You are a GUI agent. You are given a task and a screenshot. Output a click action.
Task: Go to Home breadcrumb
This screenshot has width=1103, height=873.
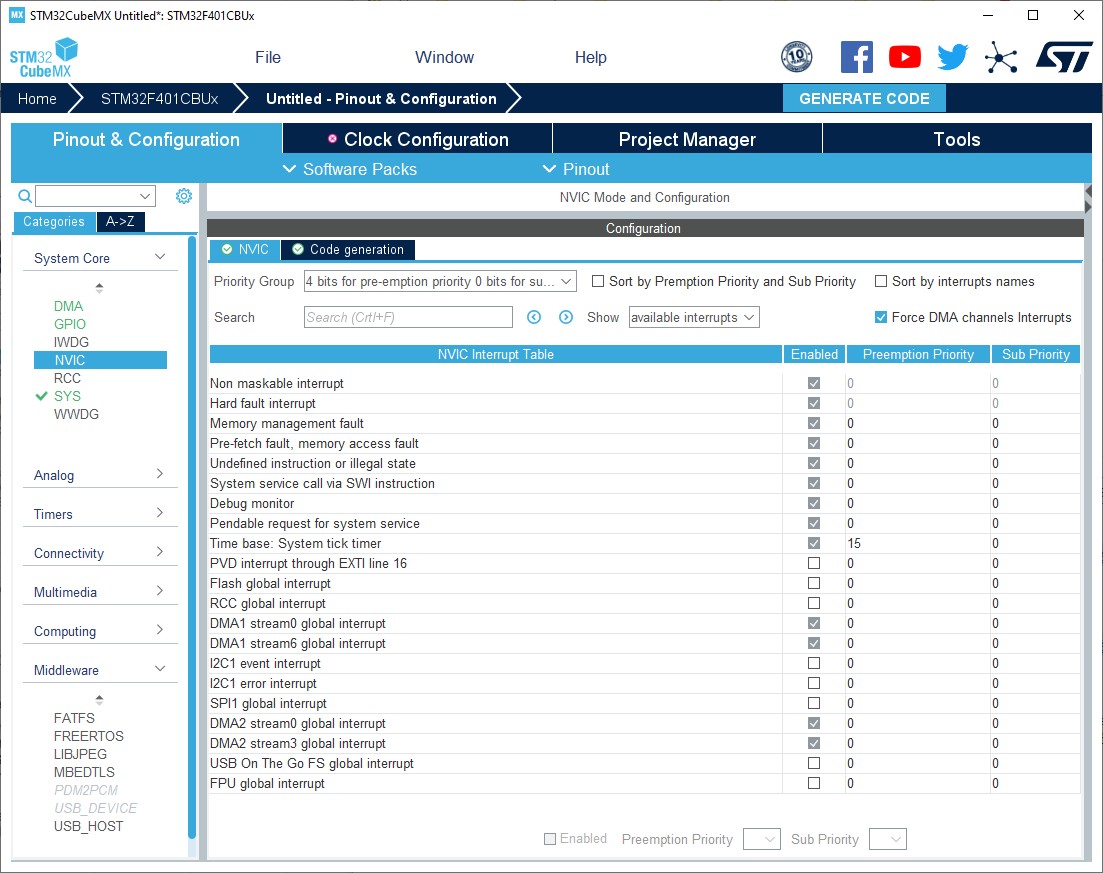[37, 98]
